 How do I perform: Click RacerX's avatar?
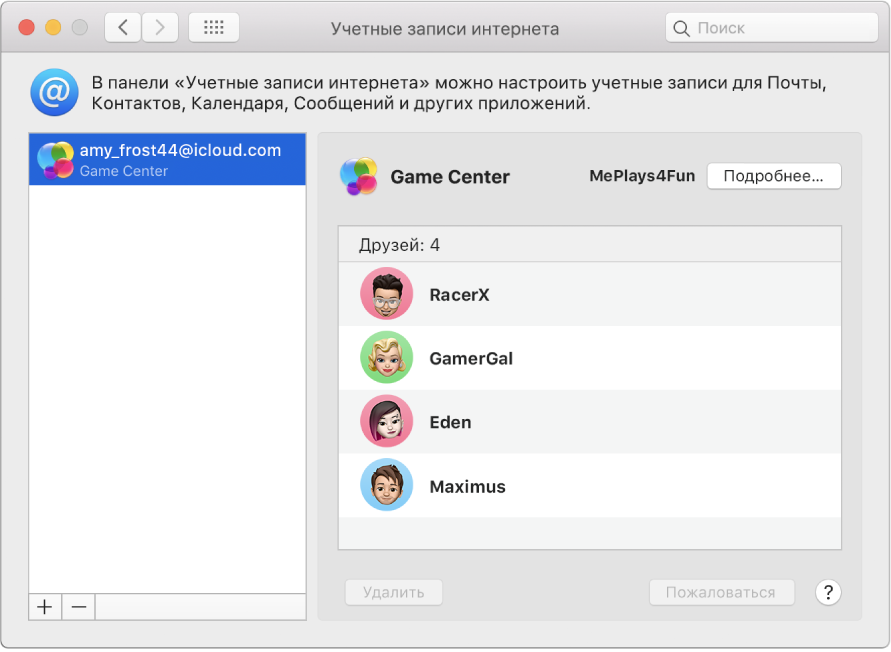pyautogui.click(x=386, y=294)
